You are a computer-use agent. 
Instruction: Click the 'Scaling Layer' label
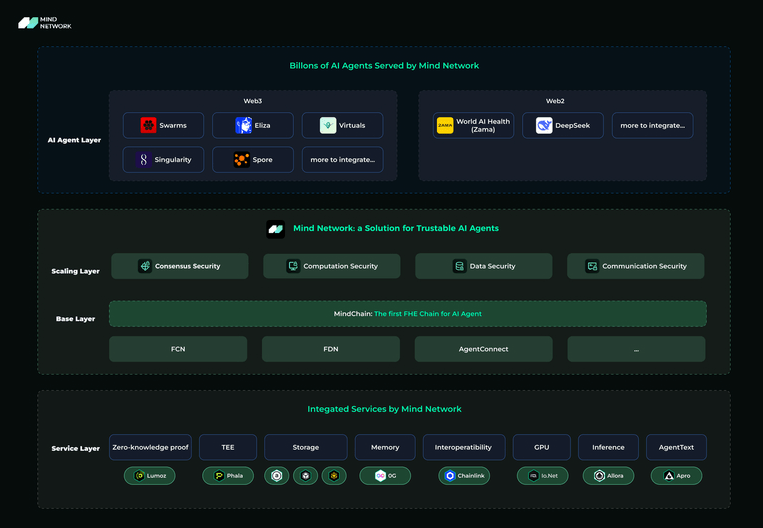click(75, 271)
